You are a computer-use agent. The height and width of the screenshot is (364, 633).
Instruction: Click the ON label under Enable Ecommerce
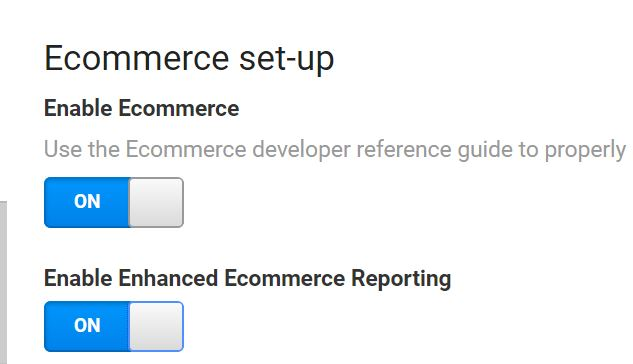(x=87, y=201)
